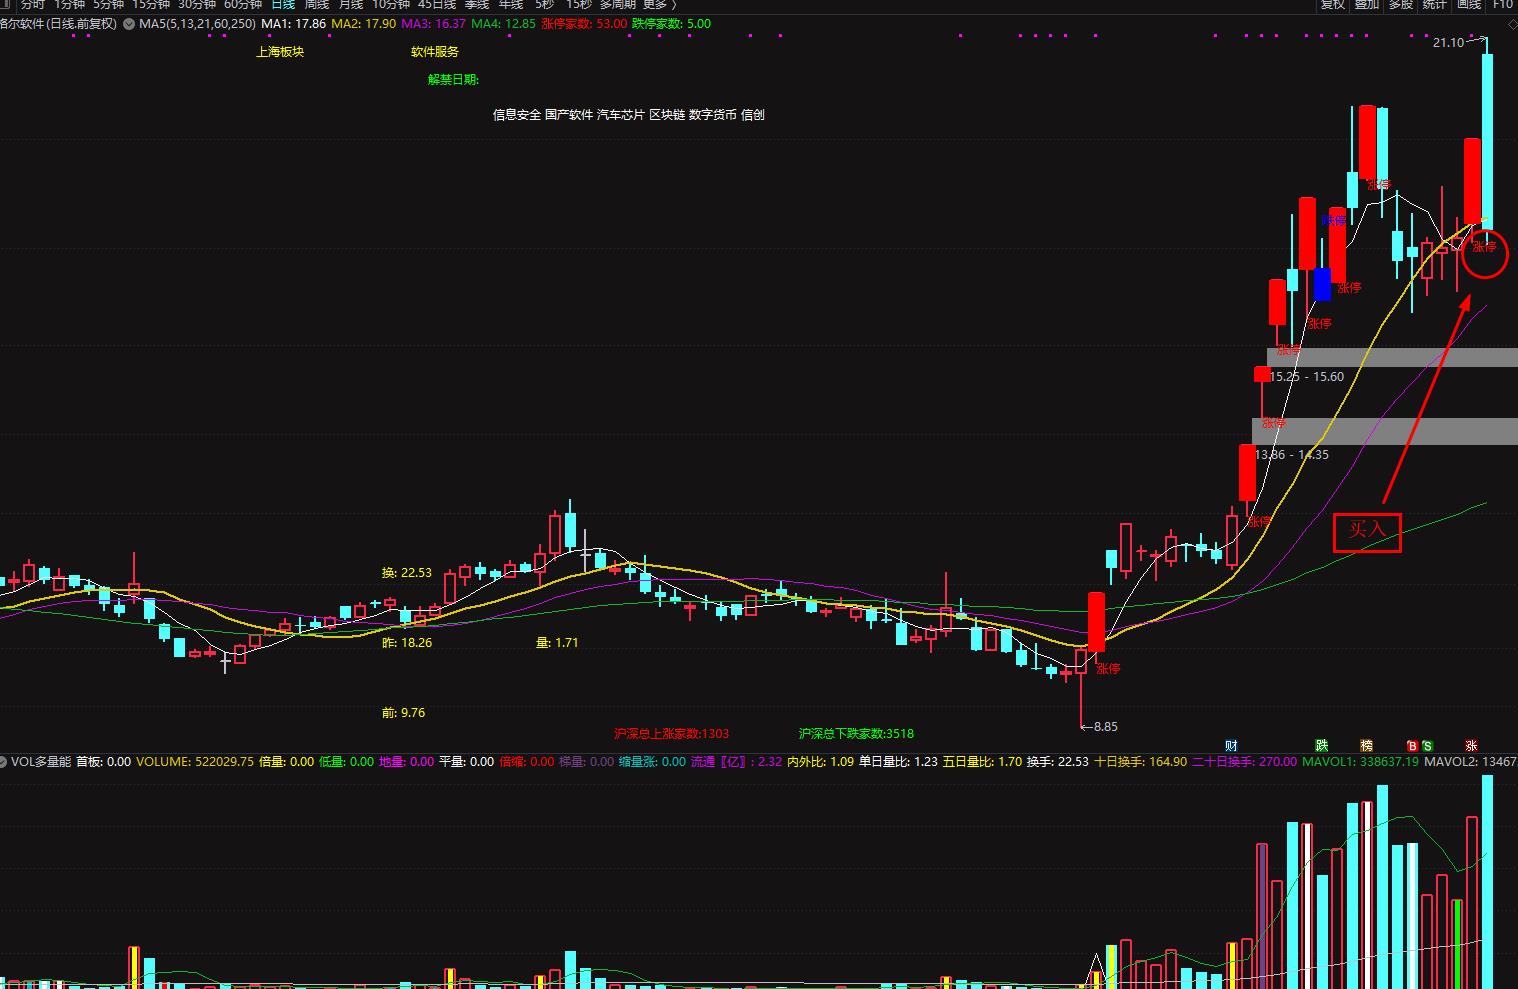This screenshot has height=989, width=1518.
Task: Open the 多周期 multi-period view
Action: pos(618,4)
